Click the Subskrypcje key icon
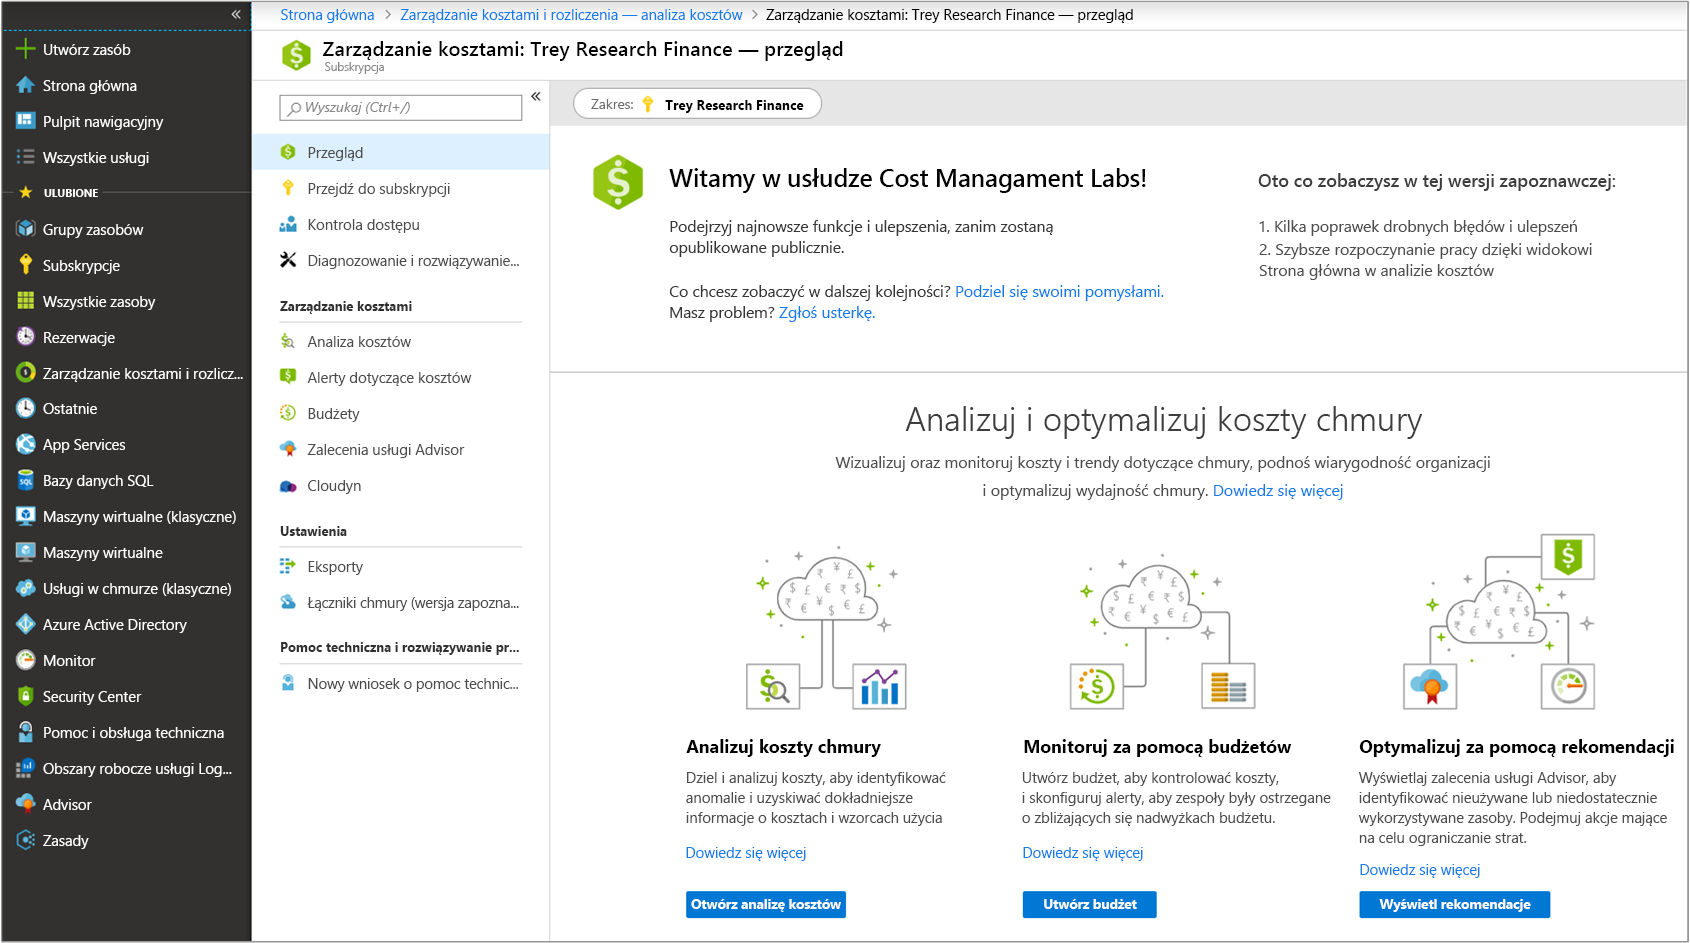Viewport: 1690px width, 943px height. point(26,265)
